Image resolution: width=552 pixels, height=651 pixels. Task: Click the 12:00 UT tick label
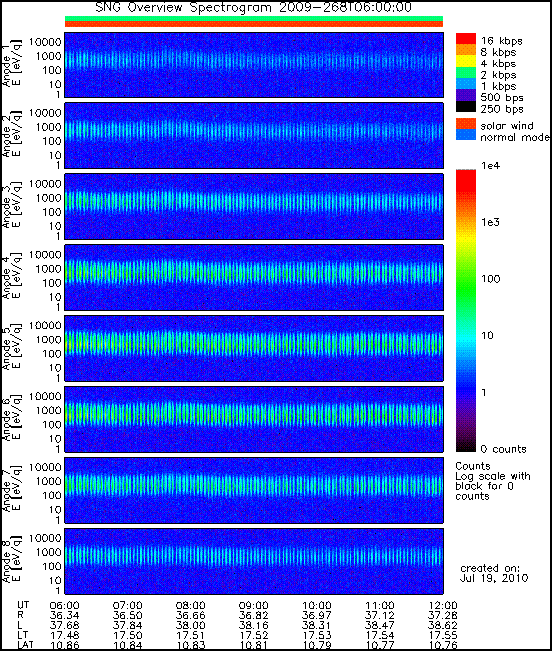pyautogui.click(x=443, y=605)
